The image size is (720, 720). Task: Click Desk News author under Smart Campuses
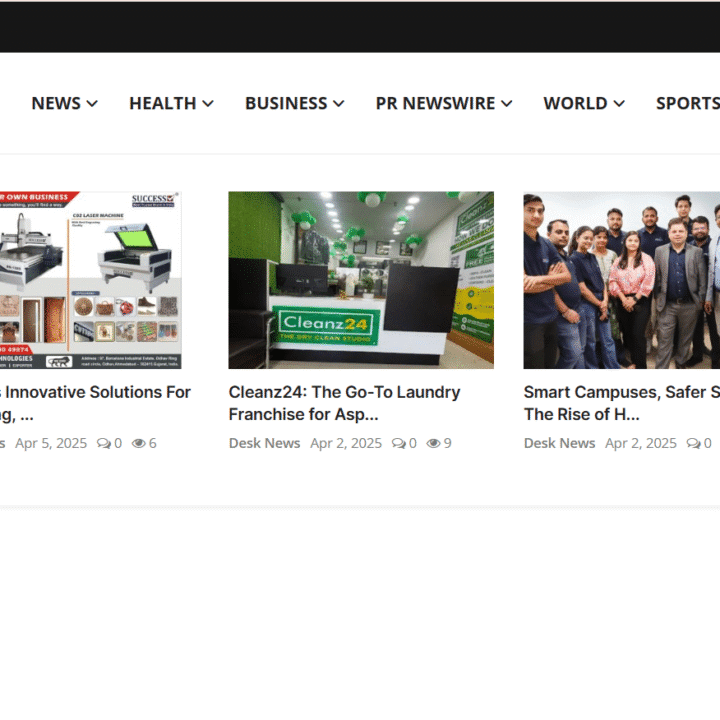tap(559, 443)
